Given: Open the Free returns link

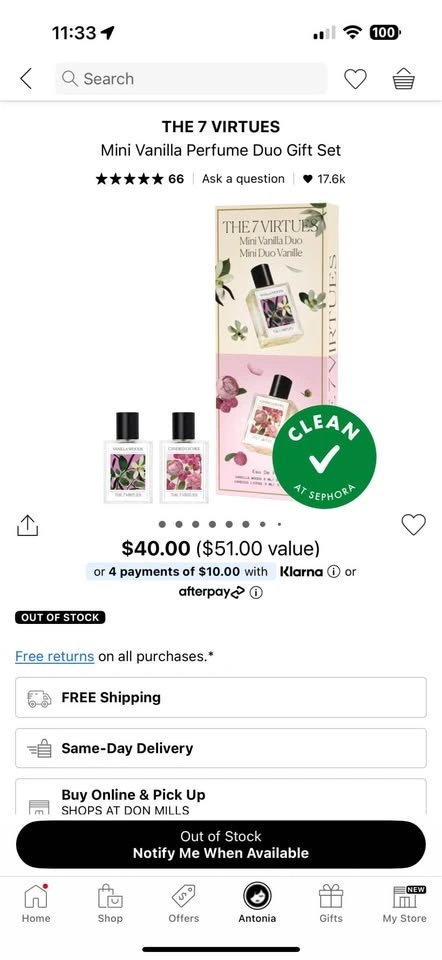Looking at the screenshot, I should pos(54,656).
